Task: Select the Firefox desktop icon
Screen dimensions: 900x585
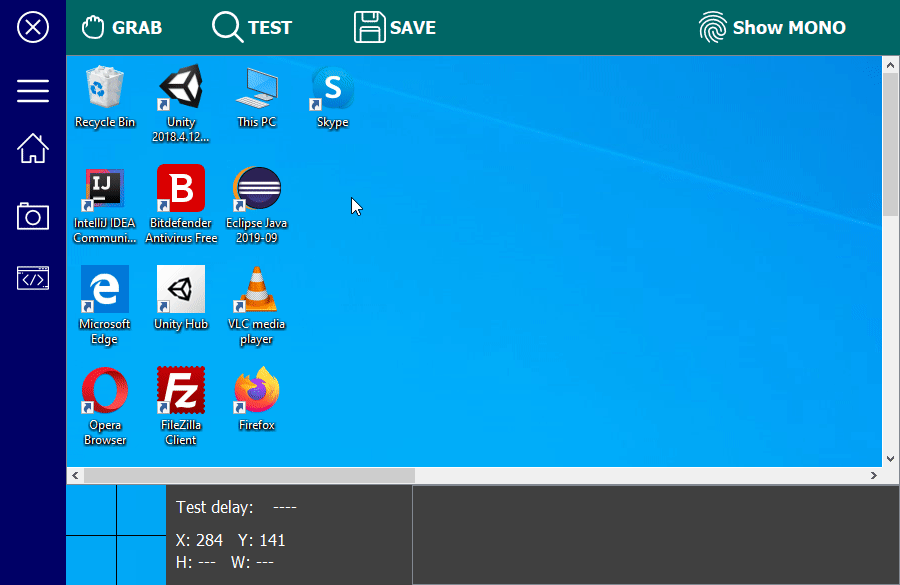Action: [257, 399]
